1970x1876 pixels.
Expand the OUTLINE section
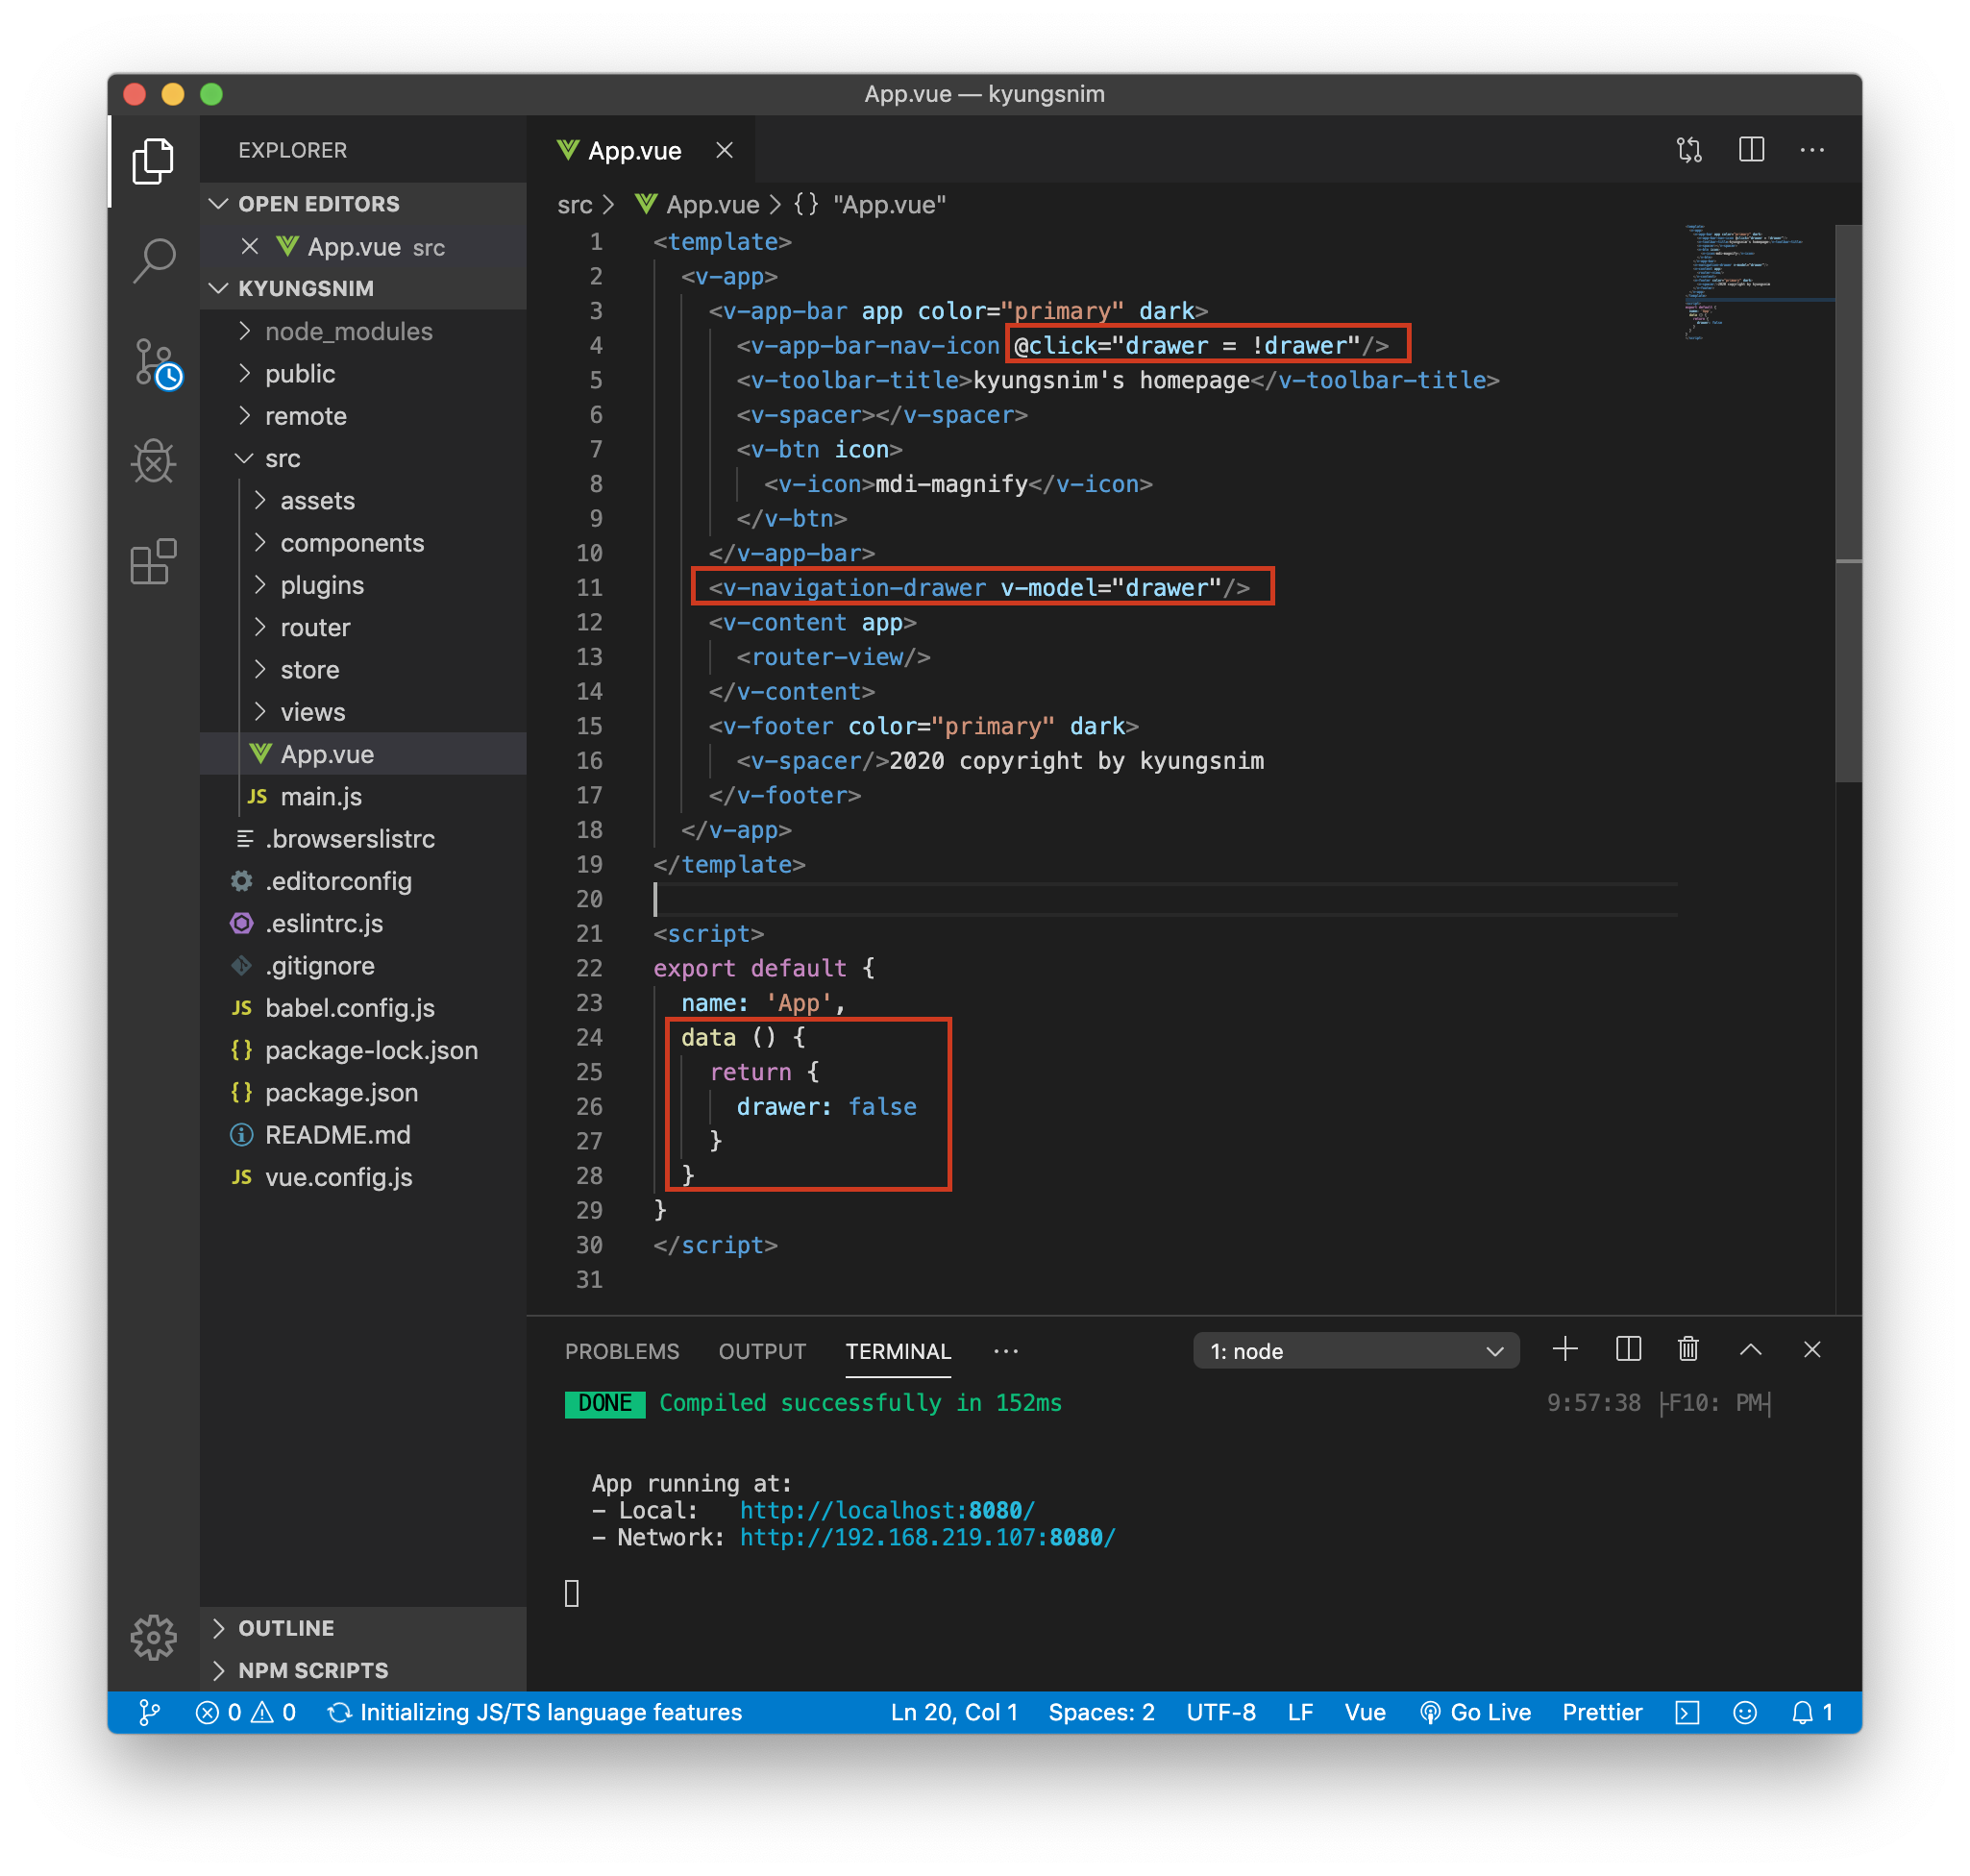(x=286, y=1628)
